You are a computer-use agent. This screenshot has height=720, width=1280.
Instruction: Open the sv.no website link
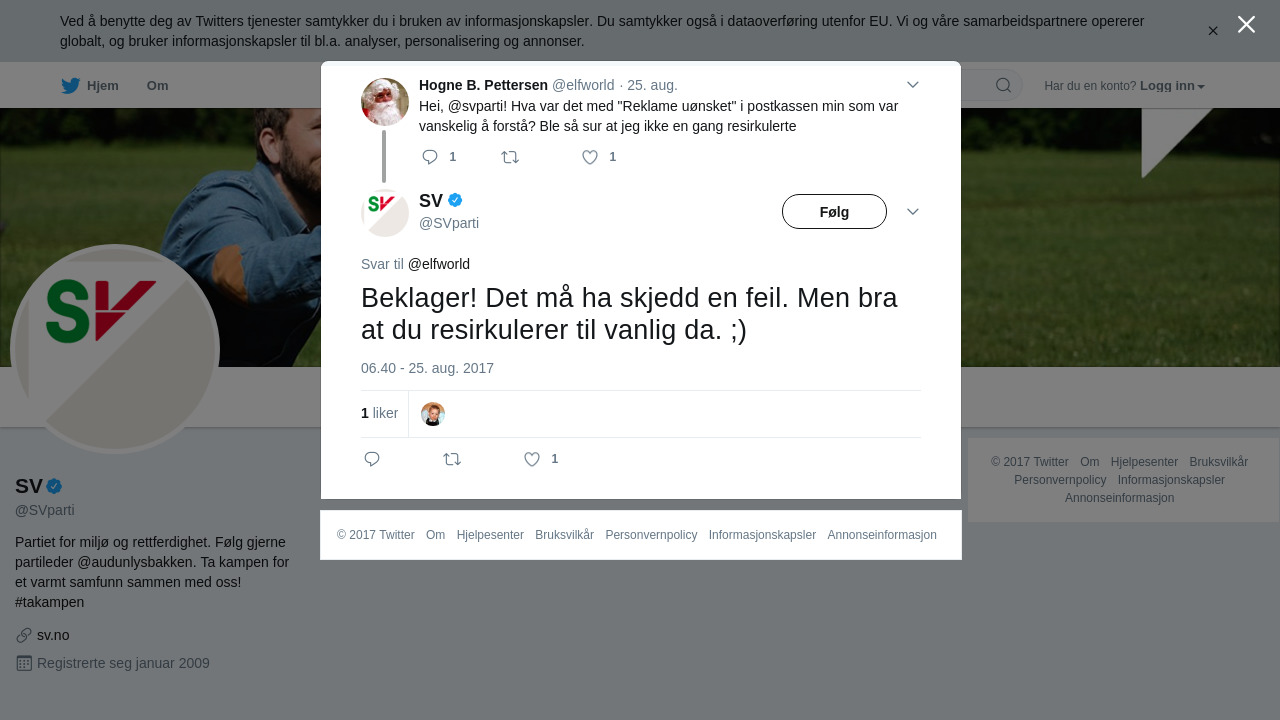click(53, 635)
